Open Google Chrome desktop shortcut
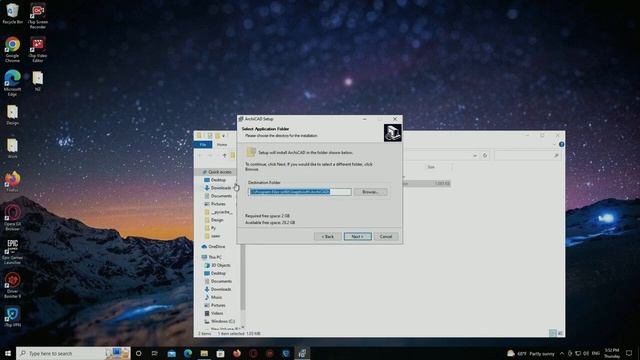Image resolution: width=640 pixels, height=360 pixels. [x=12, y=49]
